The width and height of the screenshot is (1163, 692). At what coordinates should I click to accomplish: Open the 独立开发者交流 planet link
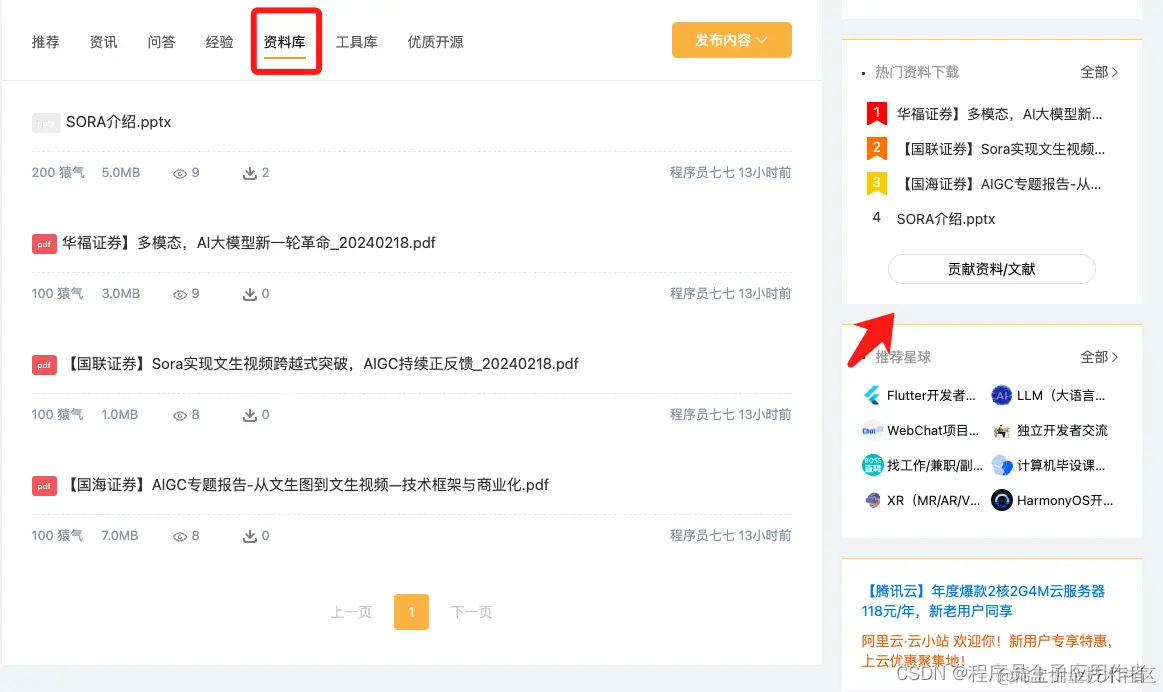tap(1062, 431)
